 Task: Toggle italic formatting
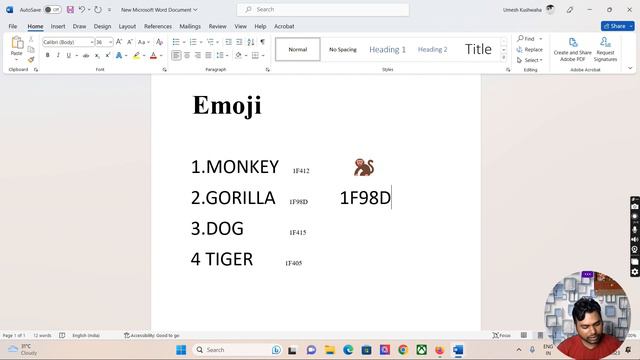point(58,55)
